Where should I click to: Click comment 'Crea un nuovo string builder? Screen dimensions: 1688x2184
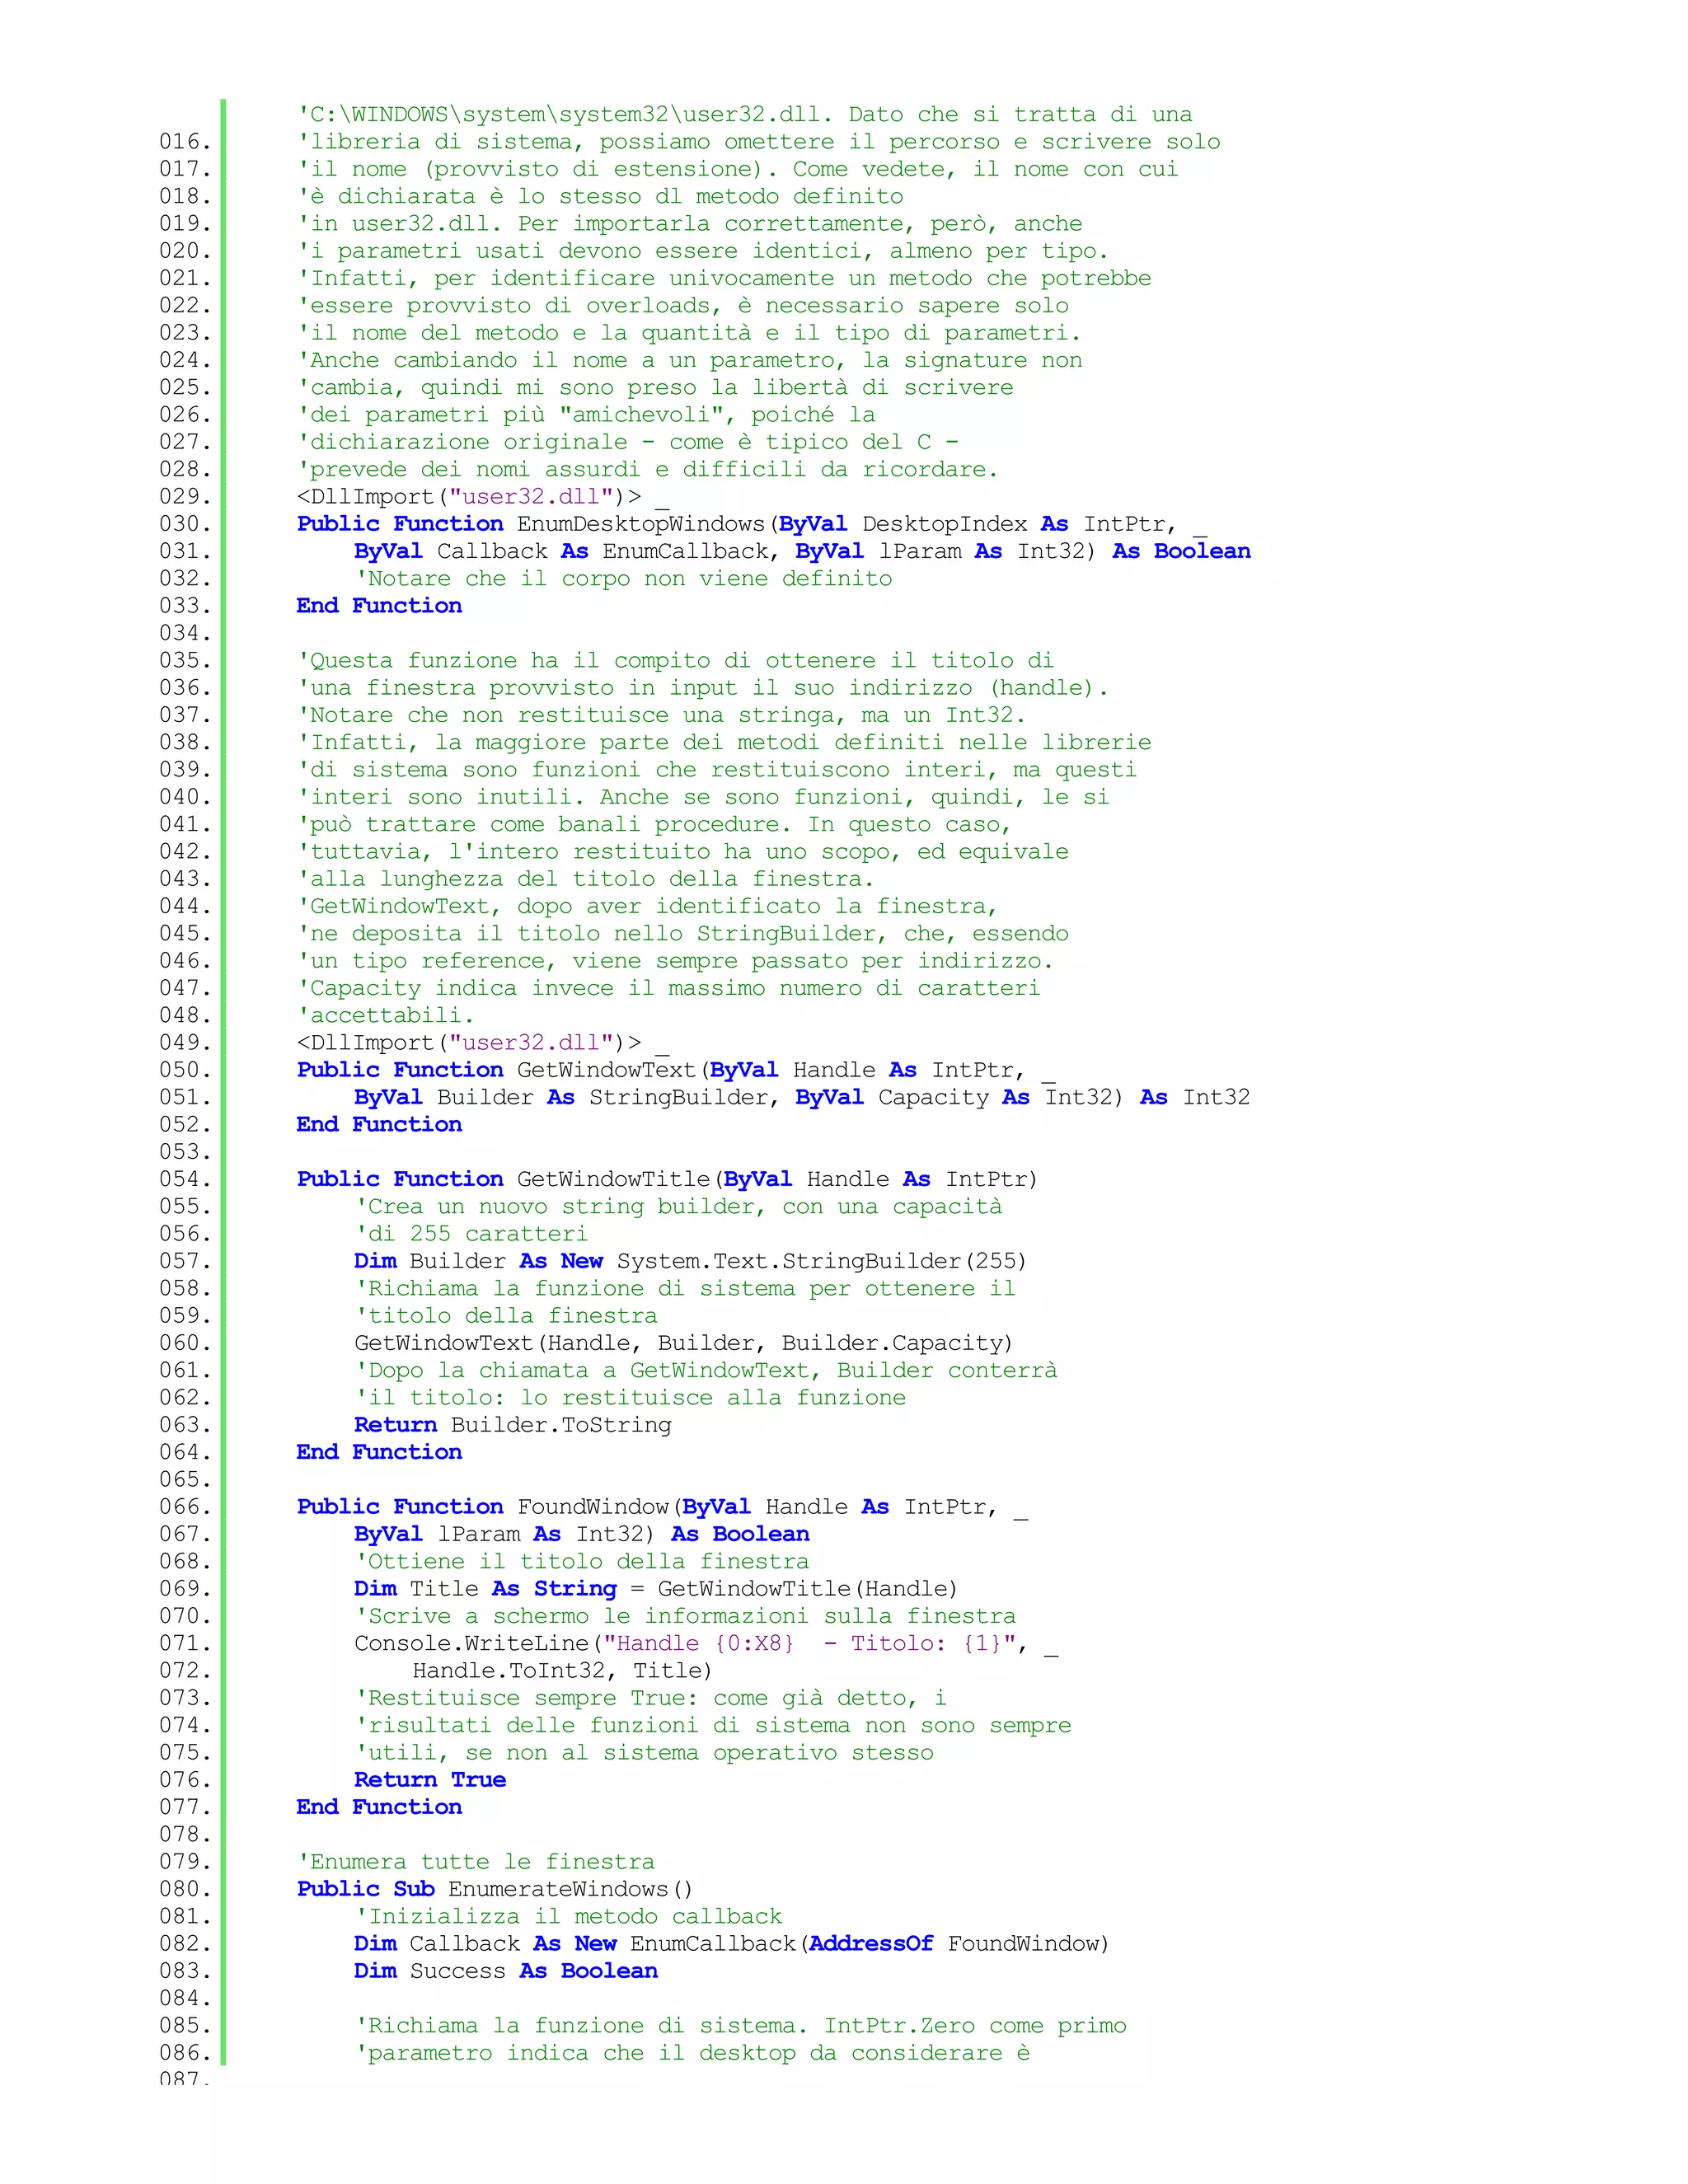point(679,1207)
